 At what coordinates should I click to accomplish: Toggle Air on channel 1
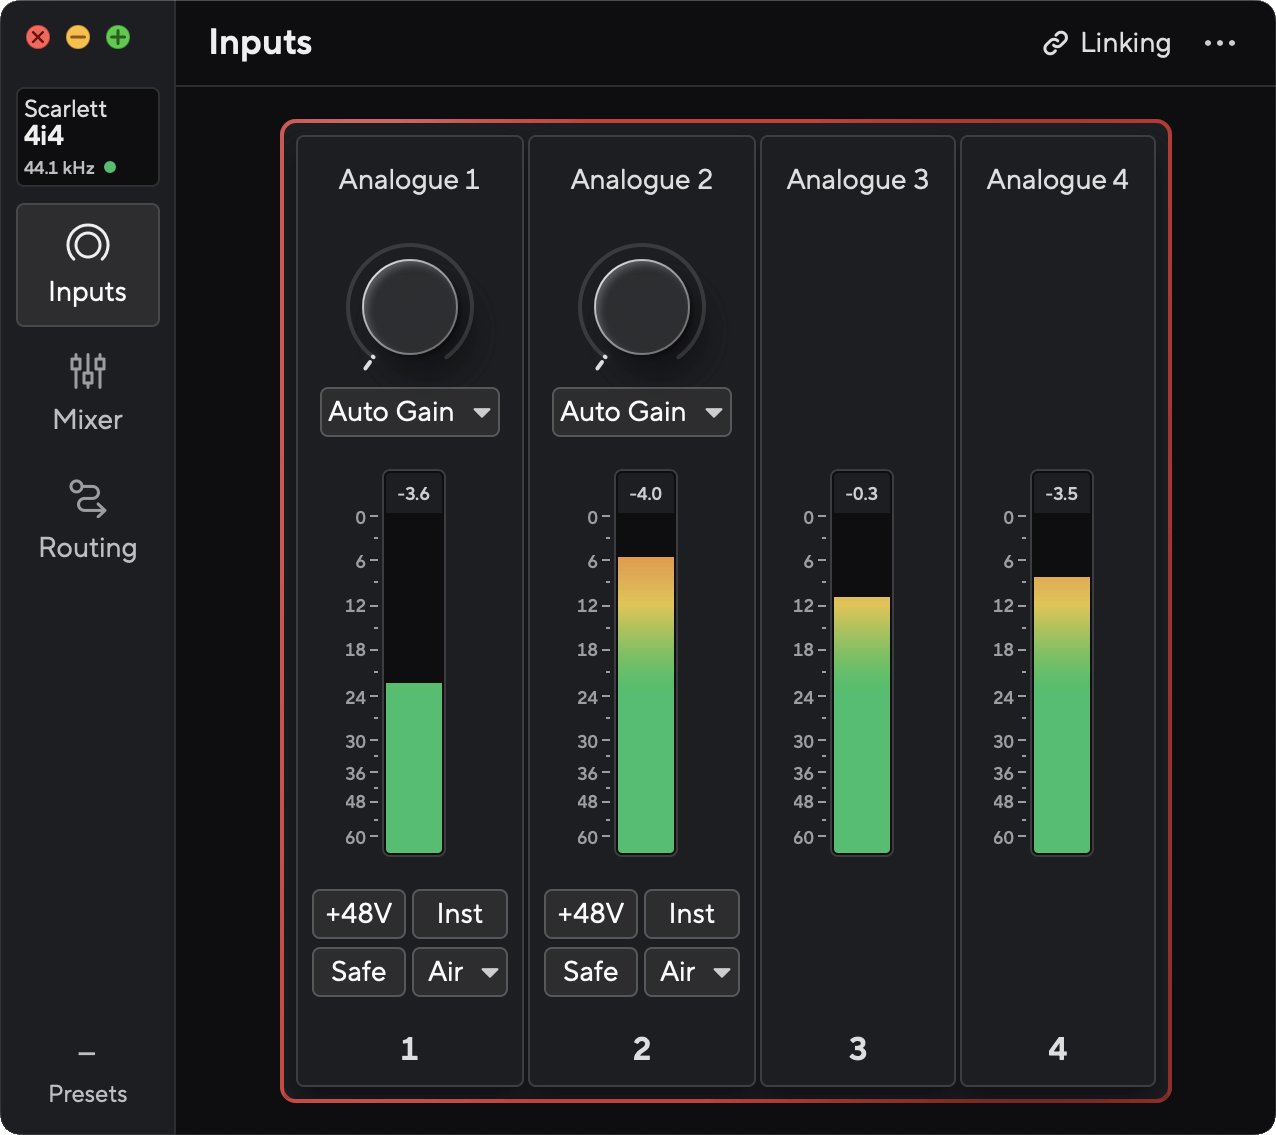pos(446,972)
